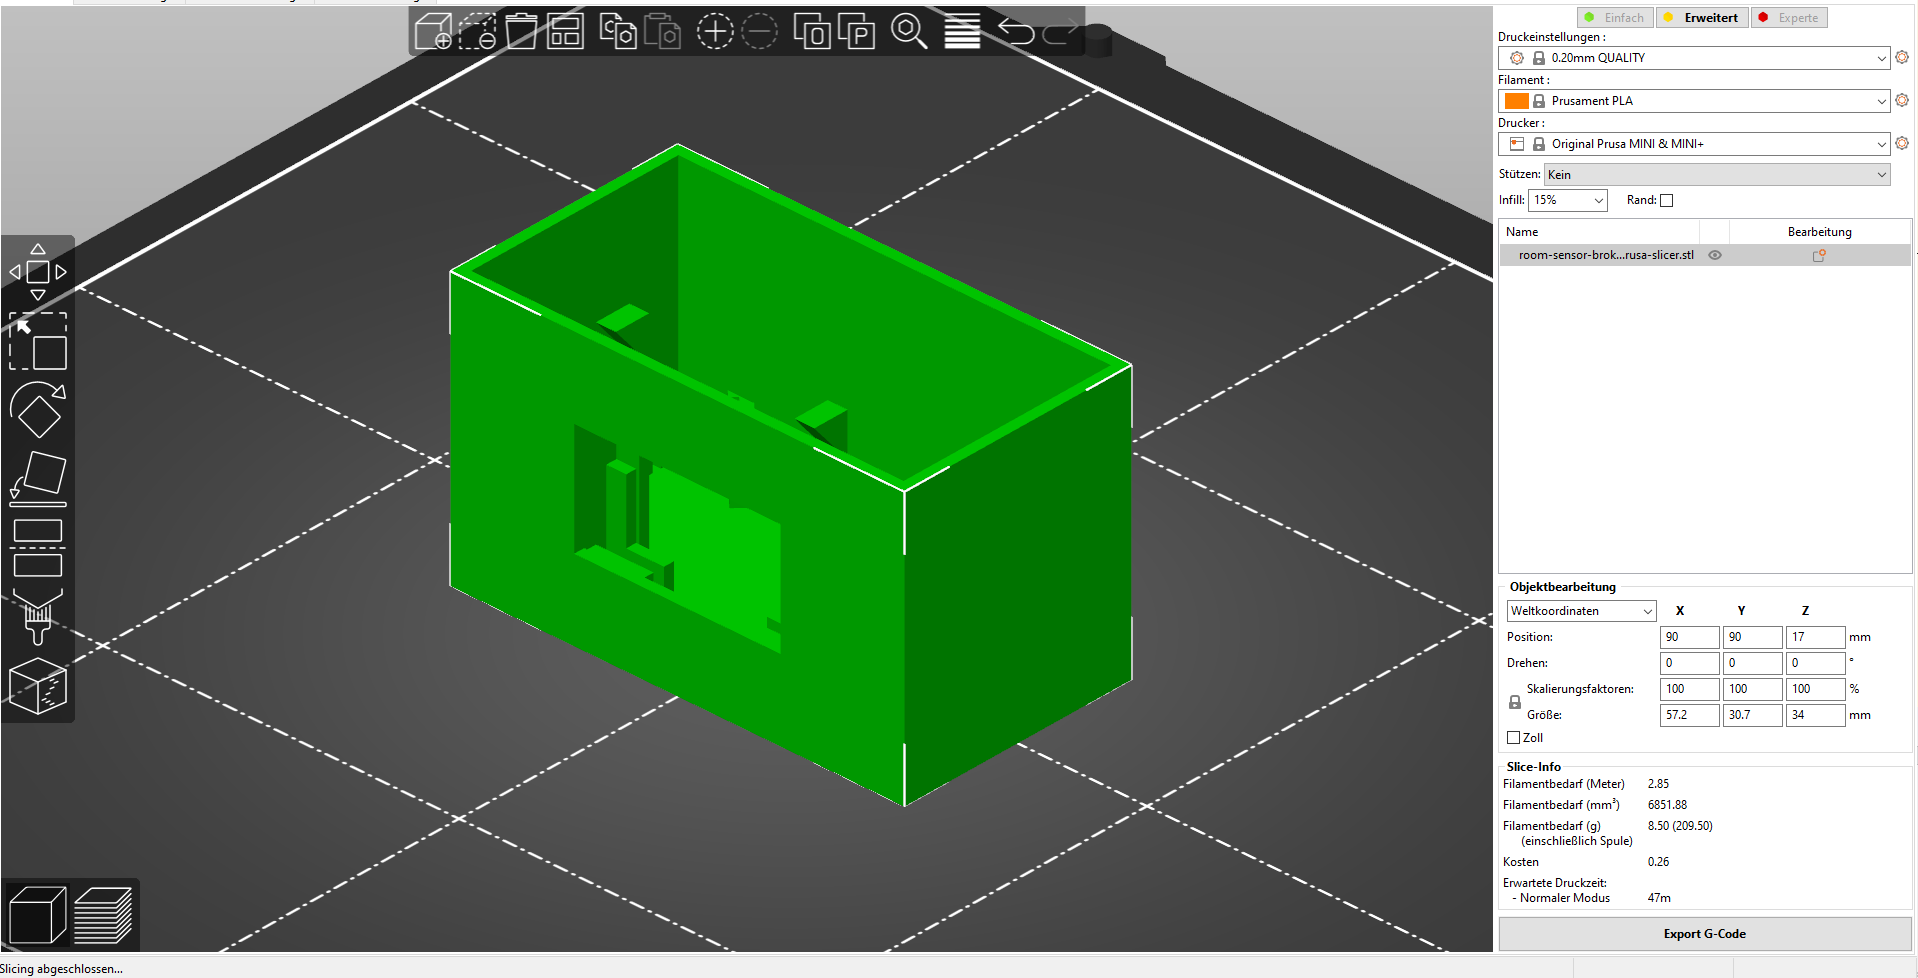Select the Rotate tool
The image size is (1918, 978).
tap(38, 410)
